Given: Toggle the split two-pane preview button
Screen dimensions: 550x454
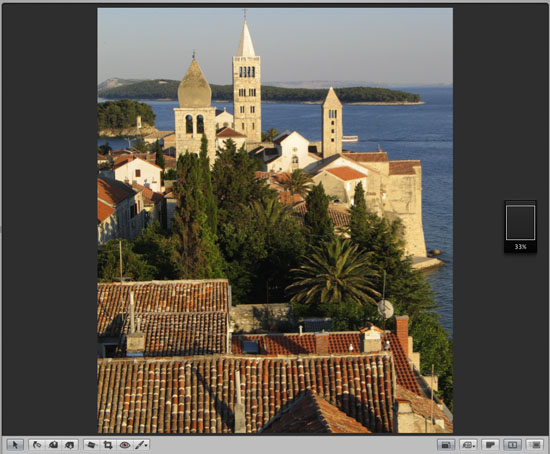Looking at the screenshot, I should pos(512,445).
